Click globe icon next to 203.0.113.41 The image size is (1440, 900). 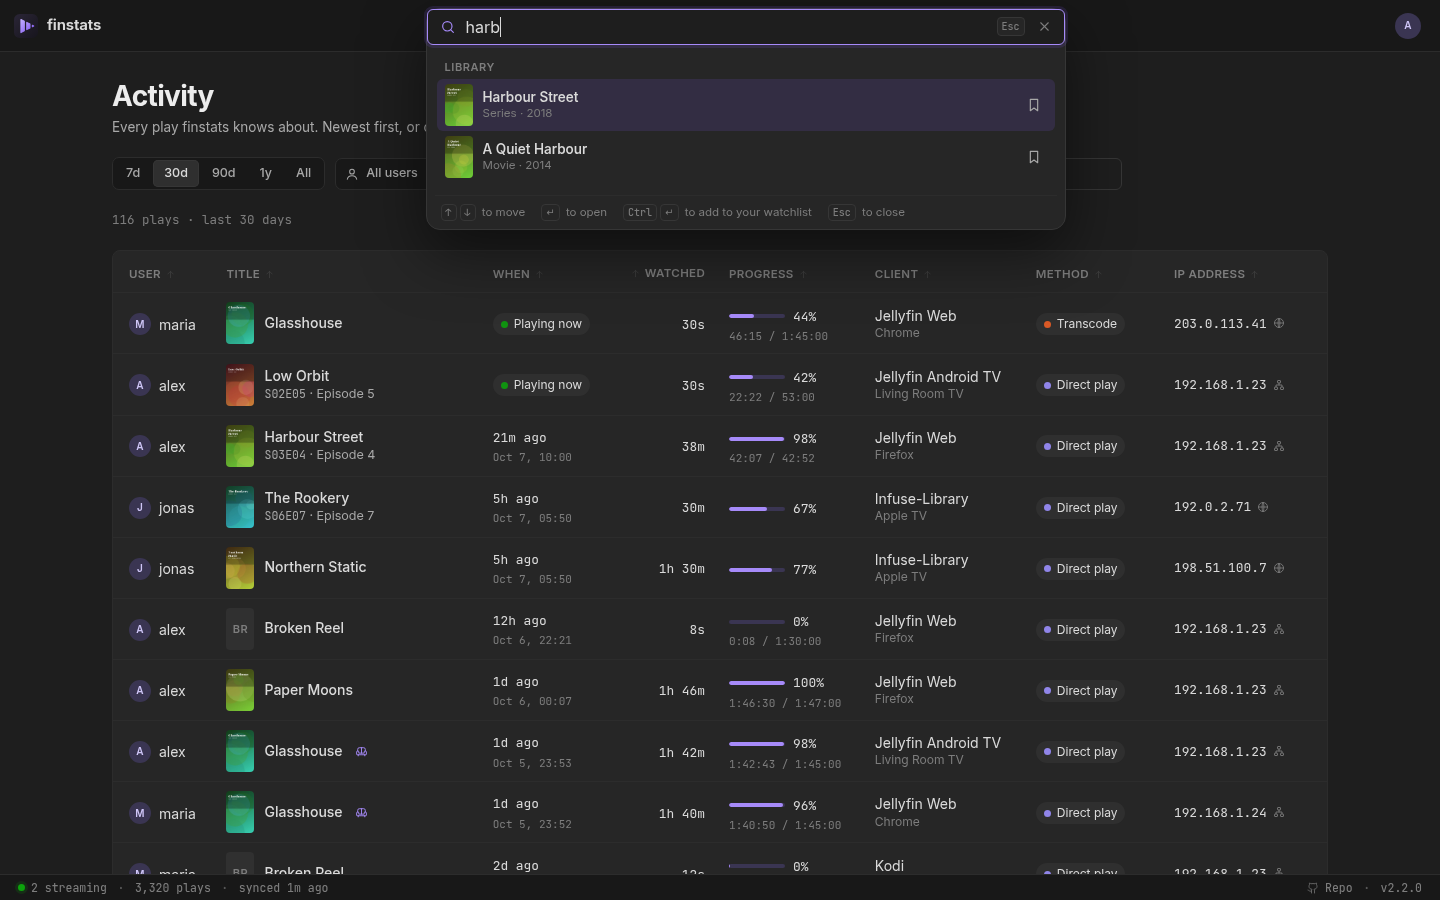tap(1279, 323)
